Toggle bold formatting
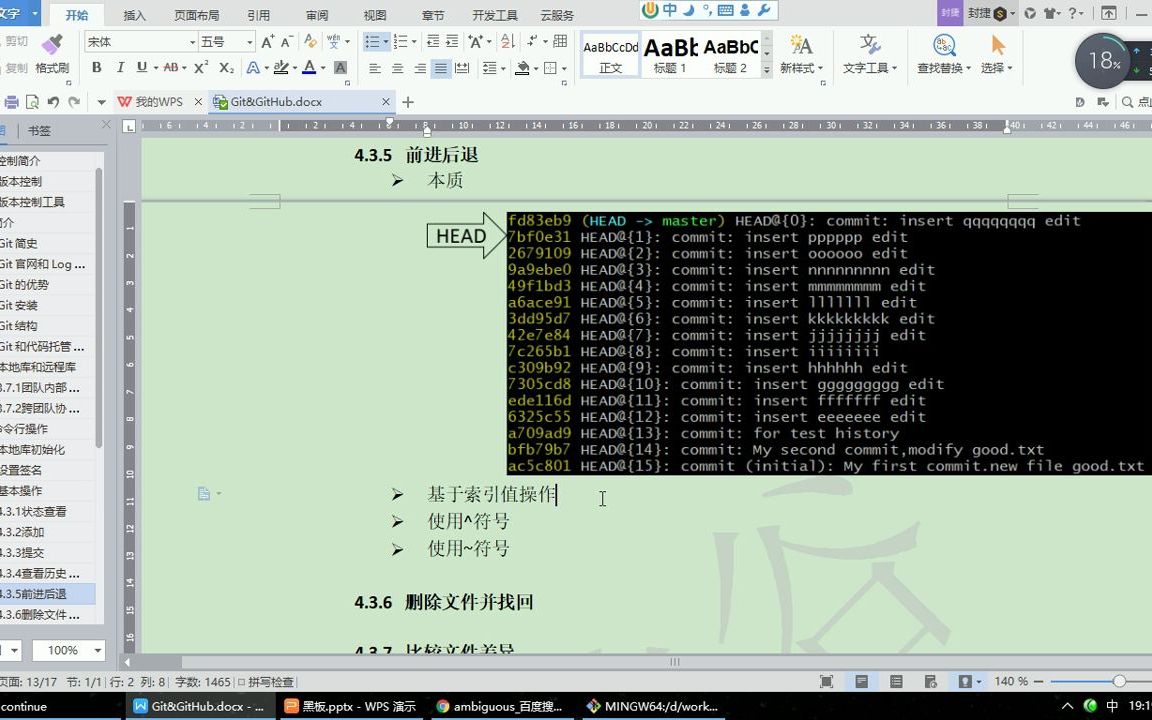1152x720 pixels. tap(96, 68)
